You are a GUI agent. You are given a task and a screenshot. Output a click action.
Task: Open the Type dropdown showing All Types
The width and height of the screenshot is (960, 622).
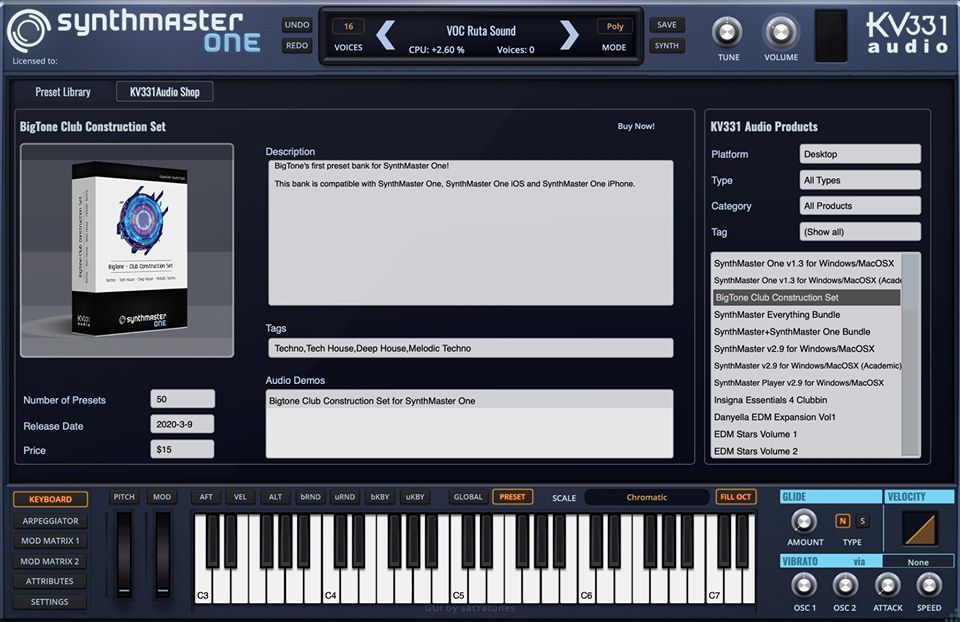point(860,180)
